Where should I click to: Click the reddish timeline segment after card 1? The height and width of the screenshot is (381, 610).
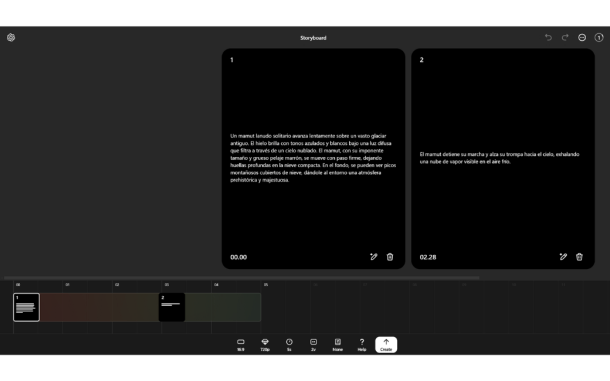[99, 307]
